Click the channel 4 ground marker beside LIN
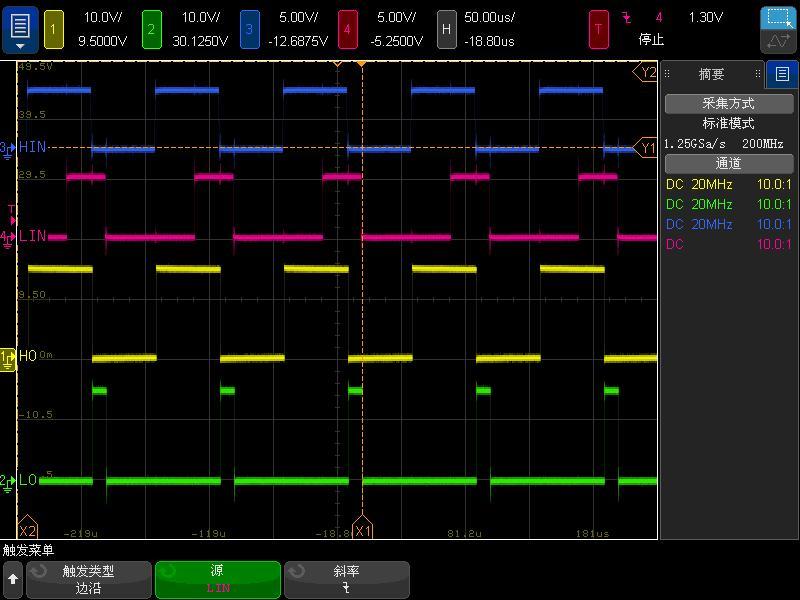 click(8, 238)
